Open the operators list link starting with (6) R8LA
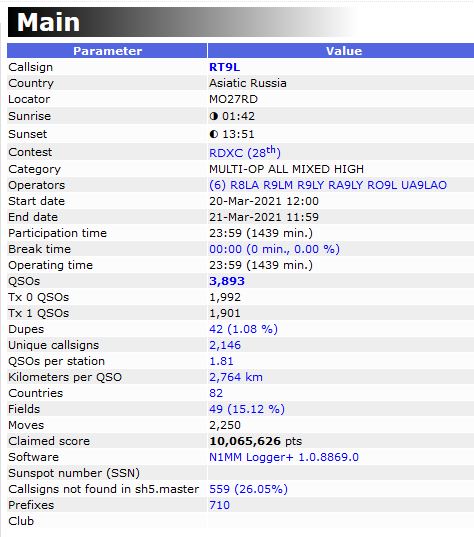 click(328, 185)
